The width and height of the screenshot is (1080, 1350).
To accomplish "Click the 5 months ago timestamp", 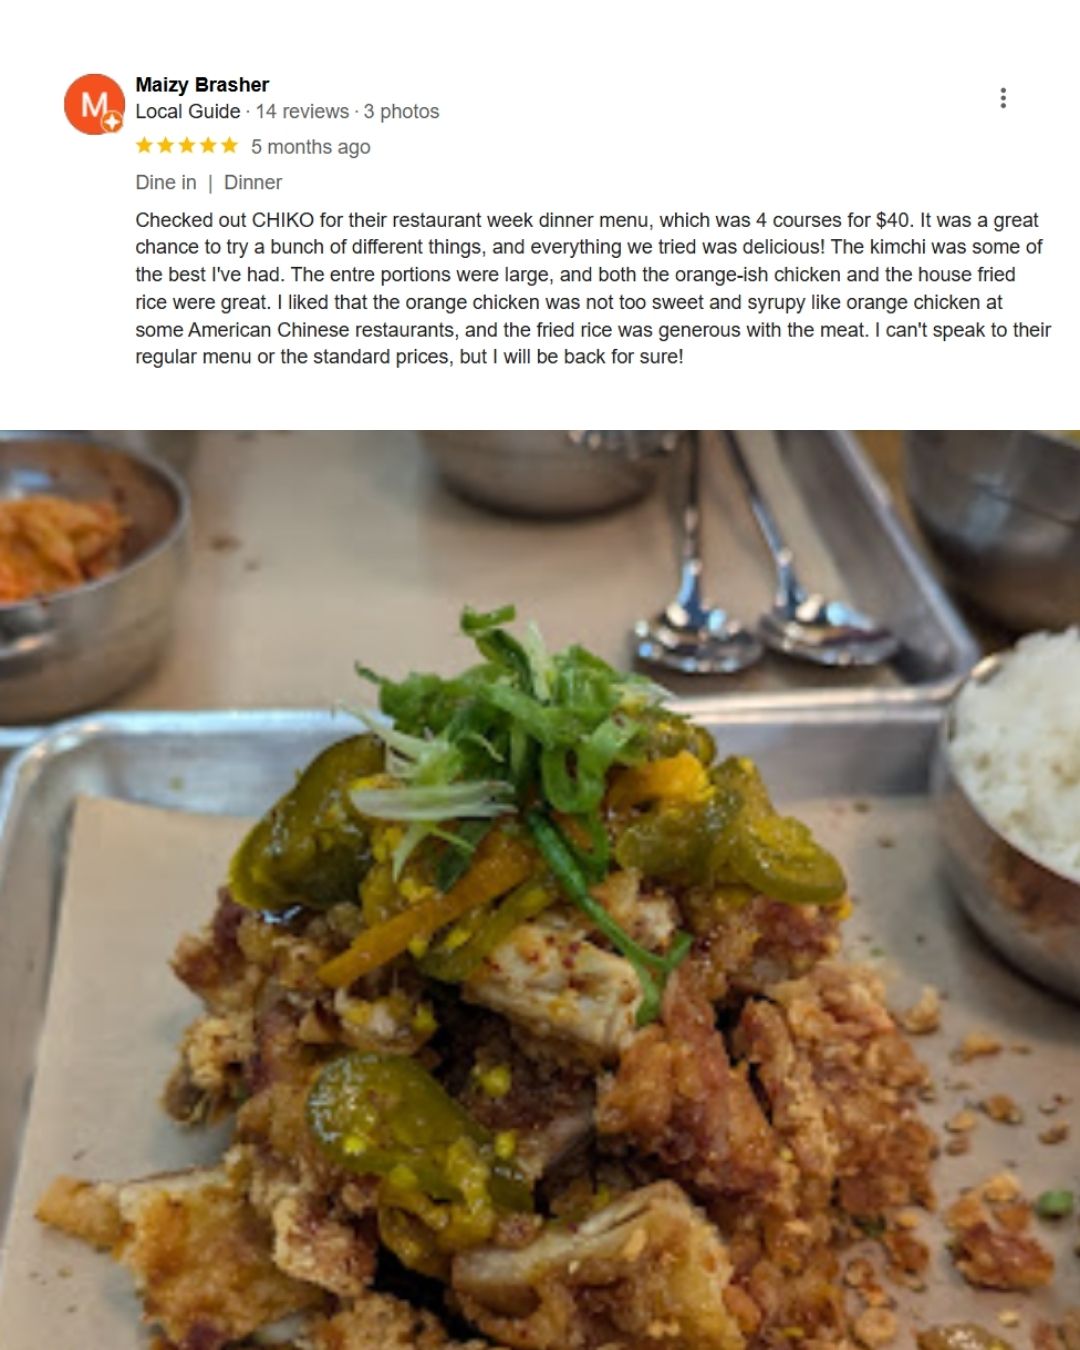I will pos(310,147).
